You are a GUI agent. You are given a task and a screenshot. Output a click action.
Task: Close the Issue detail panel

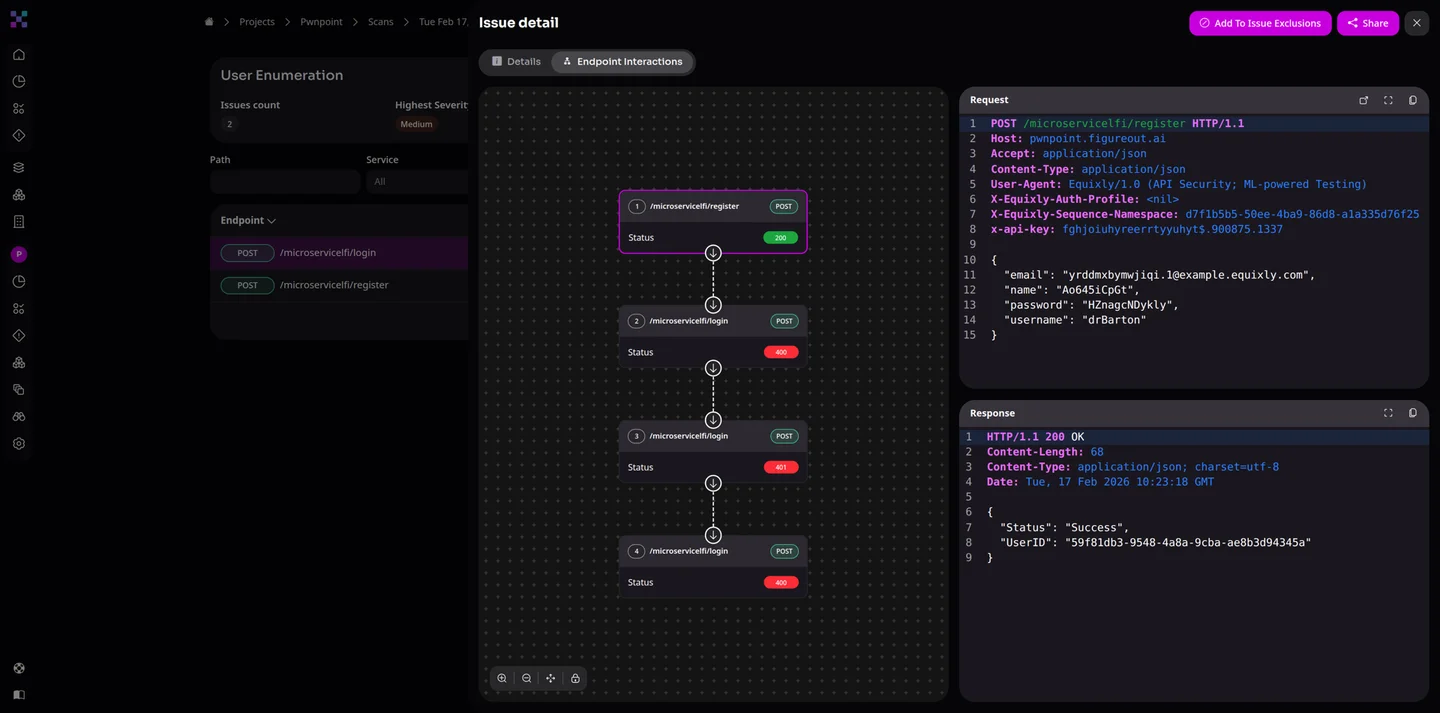[x=1416, y=23]
